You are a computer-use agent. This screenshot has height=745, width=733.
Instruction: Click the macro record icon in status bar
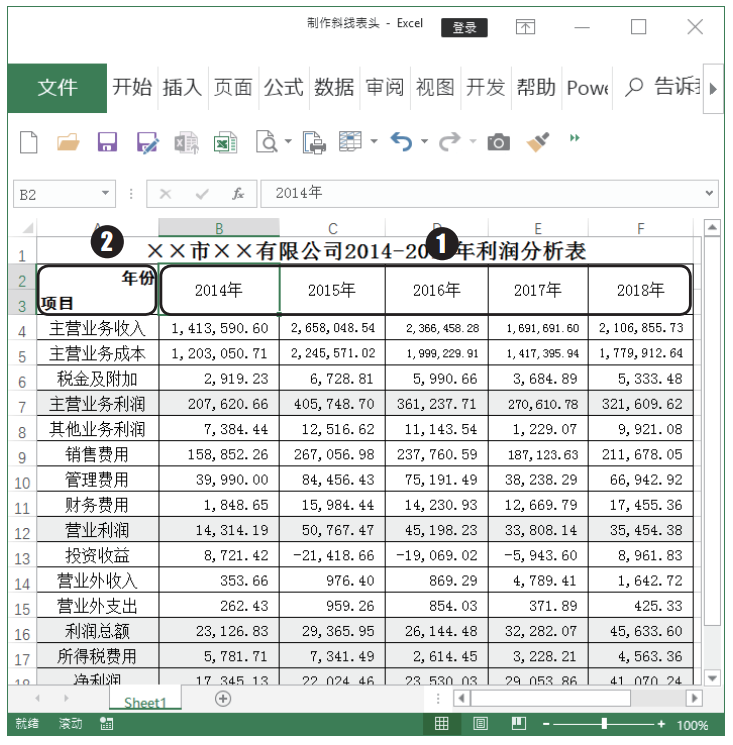[106, 724]
